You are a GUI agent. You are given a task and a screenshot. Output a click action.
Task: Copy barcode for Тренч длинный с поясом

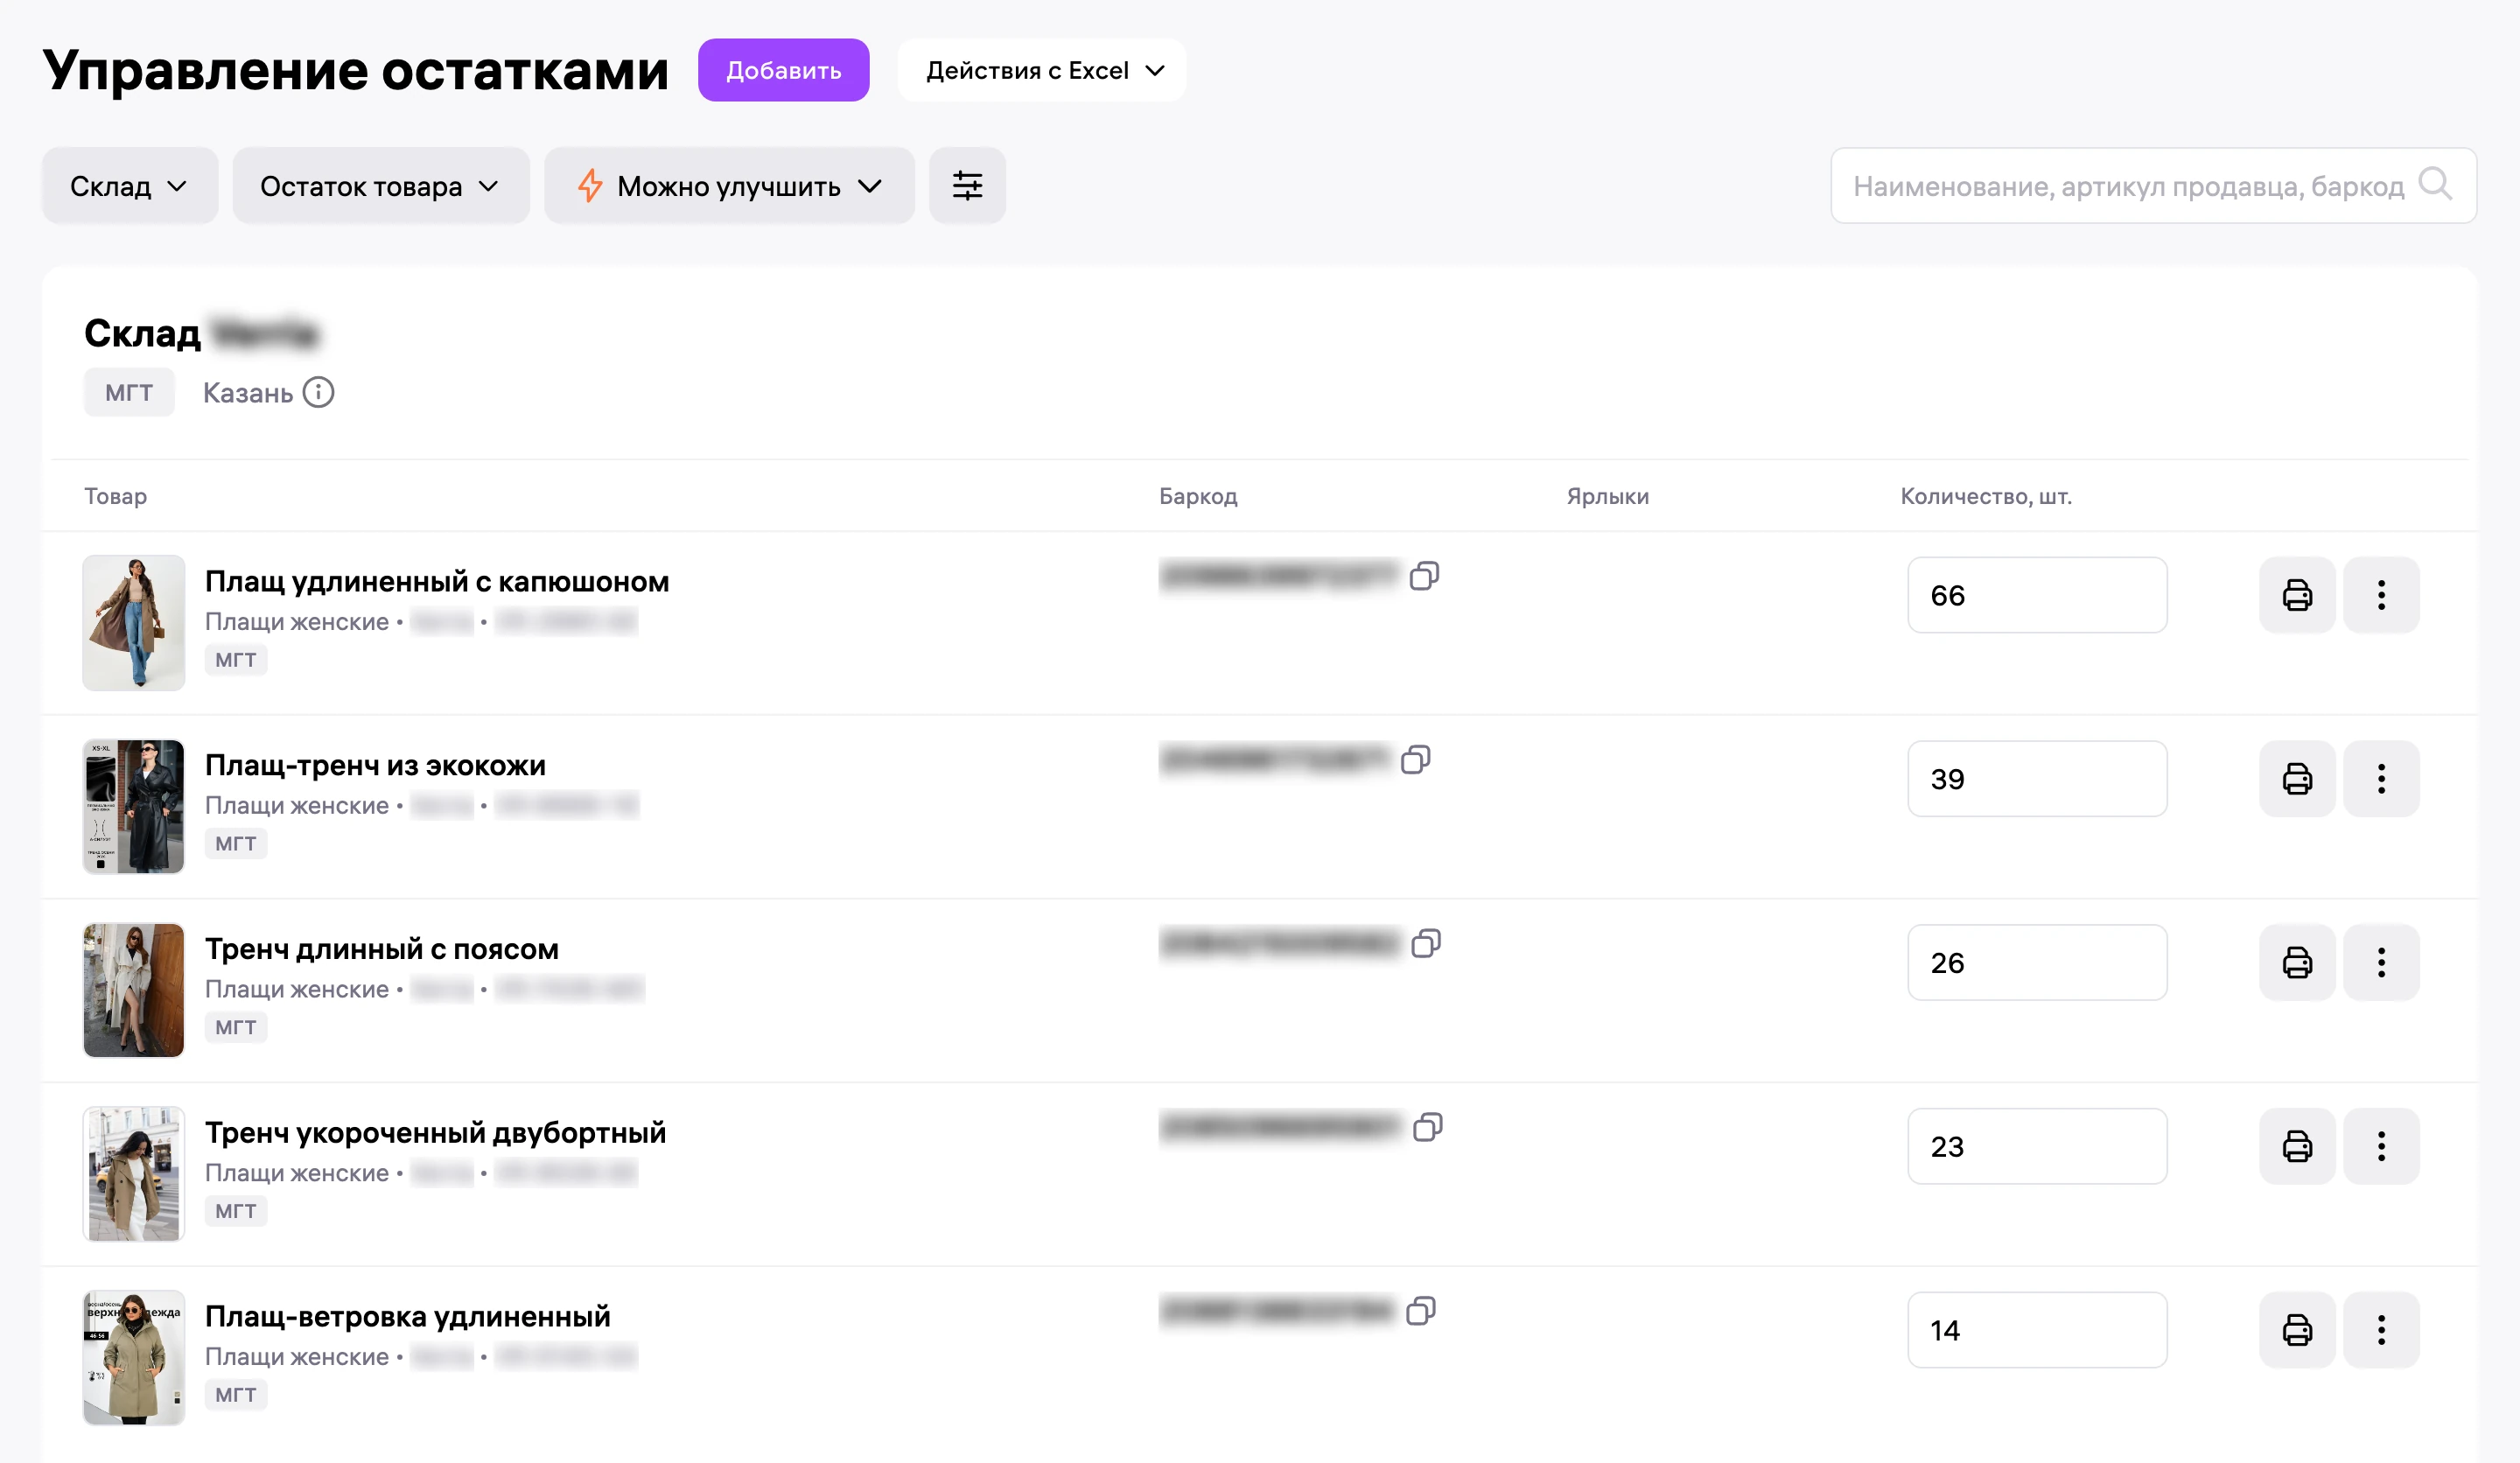point(1426,943)
